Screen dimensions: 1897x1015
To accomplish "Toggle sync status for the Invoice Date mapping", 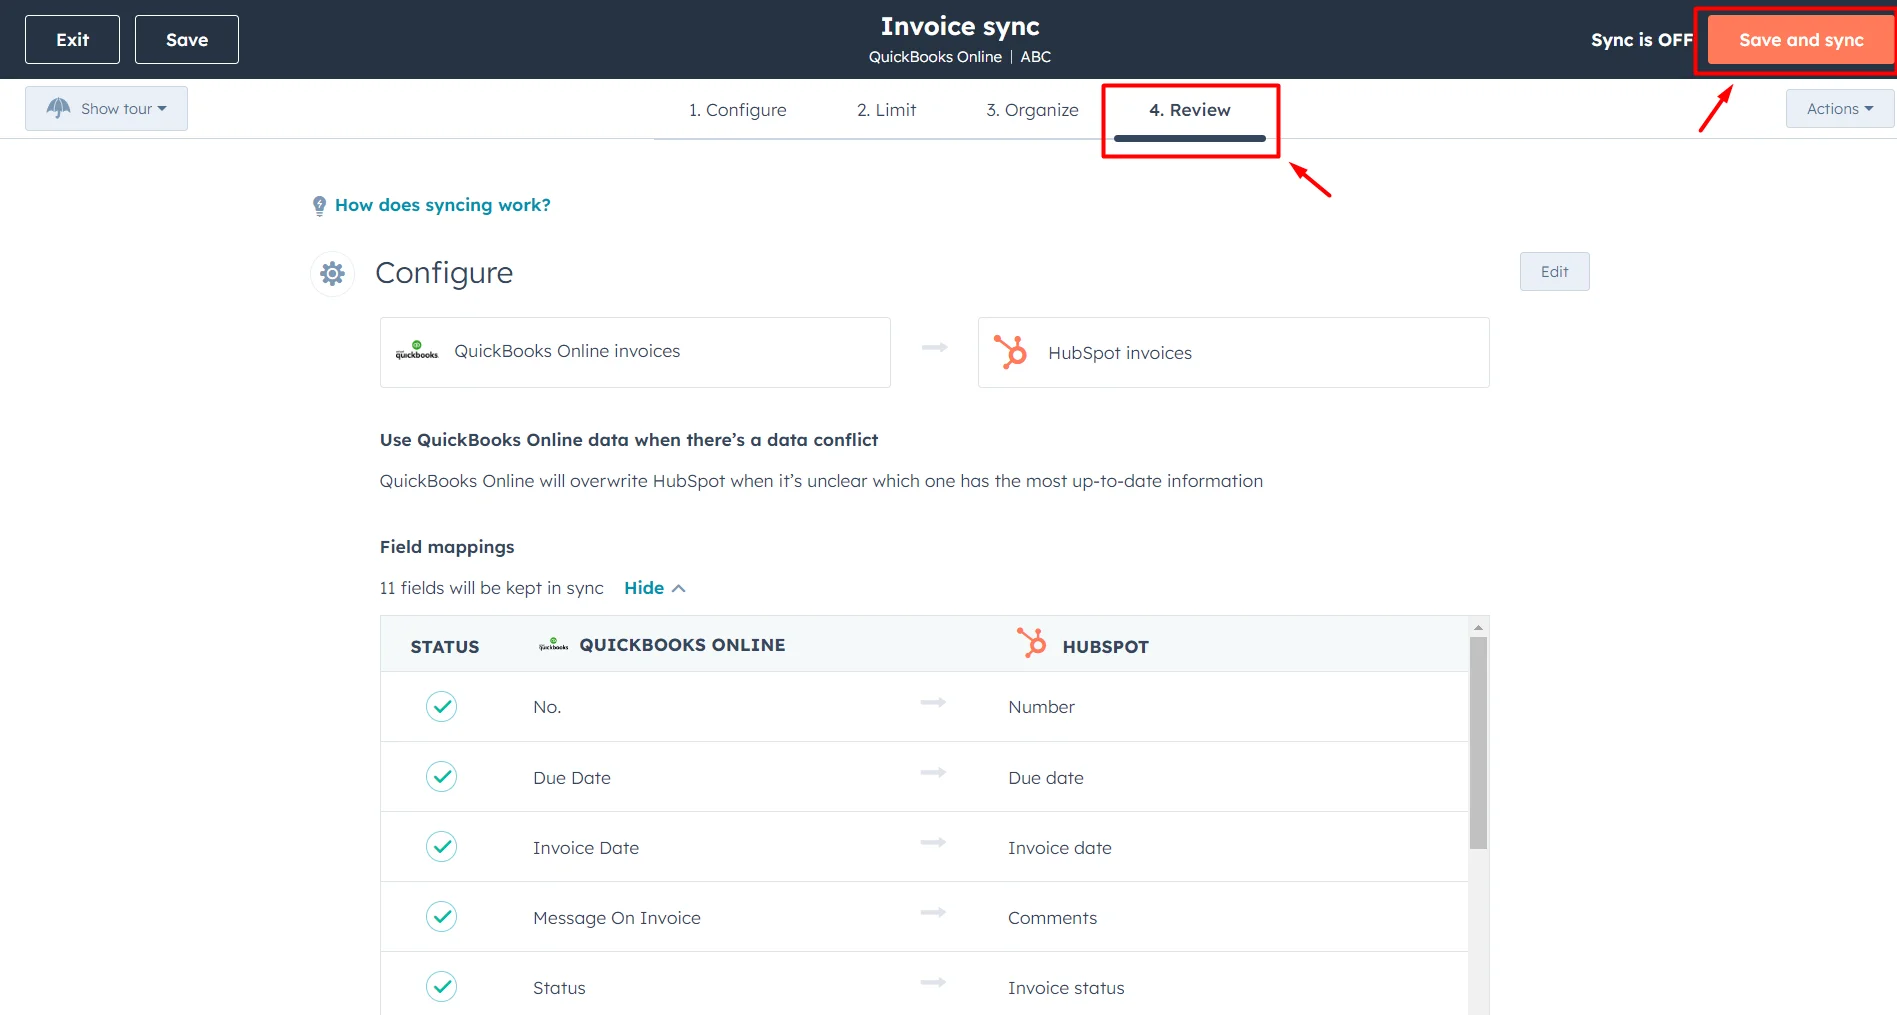I will (x=441, y=846).
